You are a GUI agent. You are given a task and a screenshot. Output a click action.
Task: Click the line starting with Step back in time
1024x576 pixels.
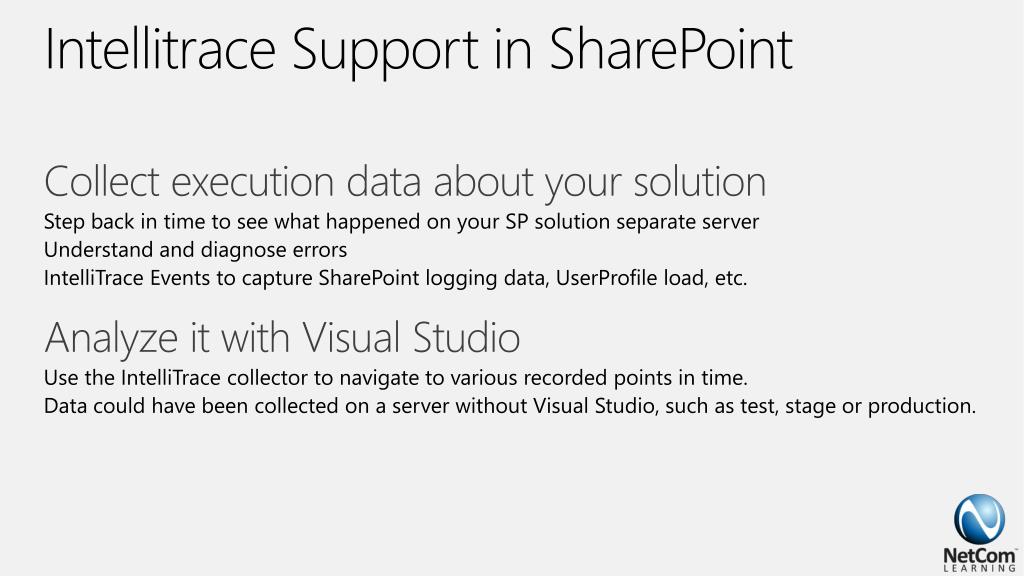pyautogui.click(x=401, y=222)
